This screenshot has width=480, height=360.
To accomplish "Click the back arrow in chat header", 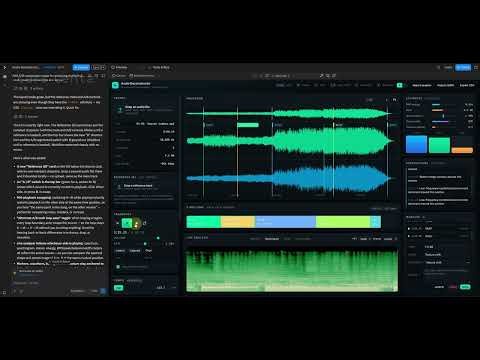I will tap(5, 67).
